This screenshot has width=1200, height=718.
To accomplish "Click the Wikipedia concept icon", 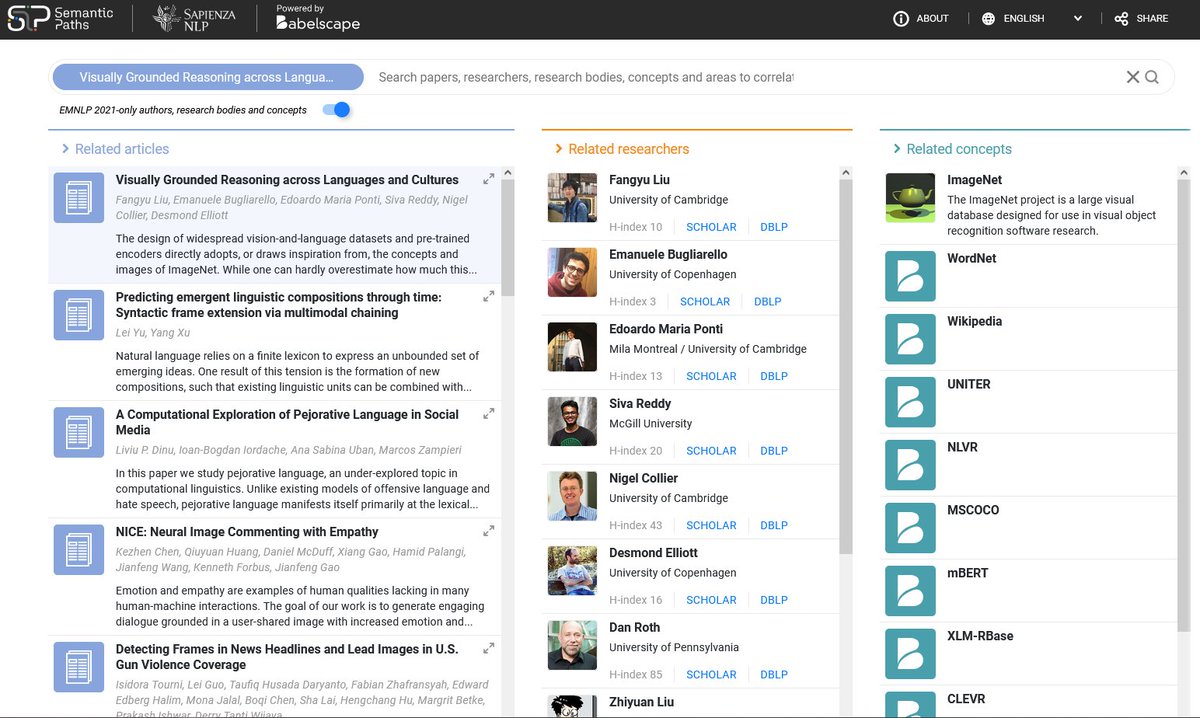I will (x=910, y=339).
